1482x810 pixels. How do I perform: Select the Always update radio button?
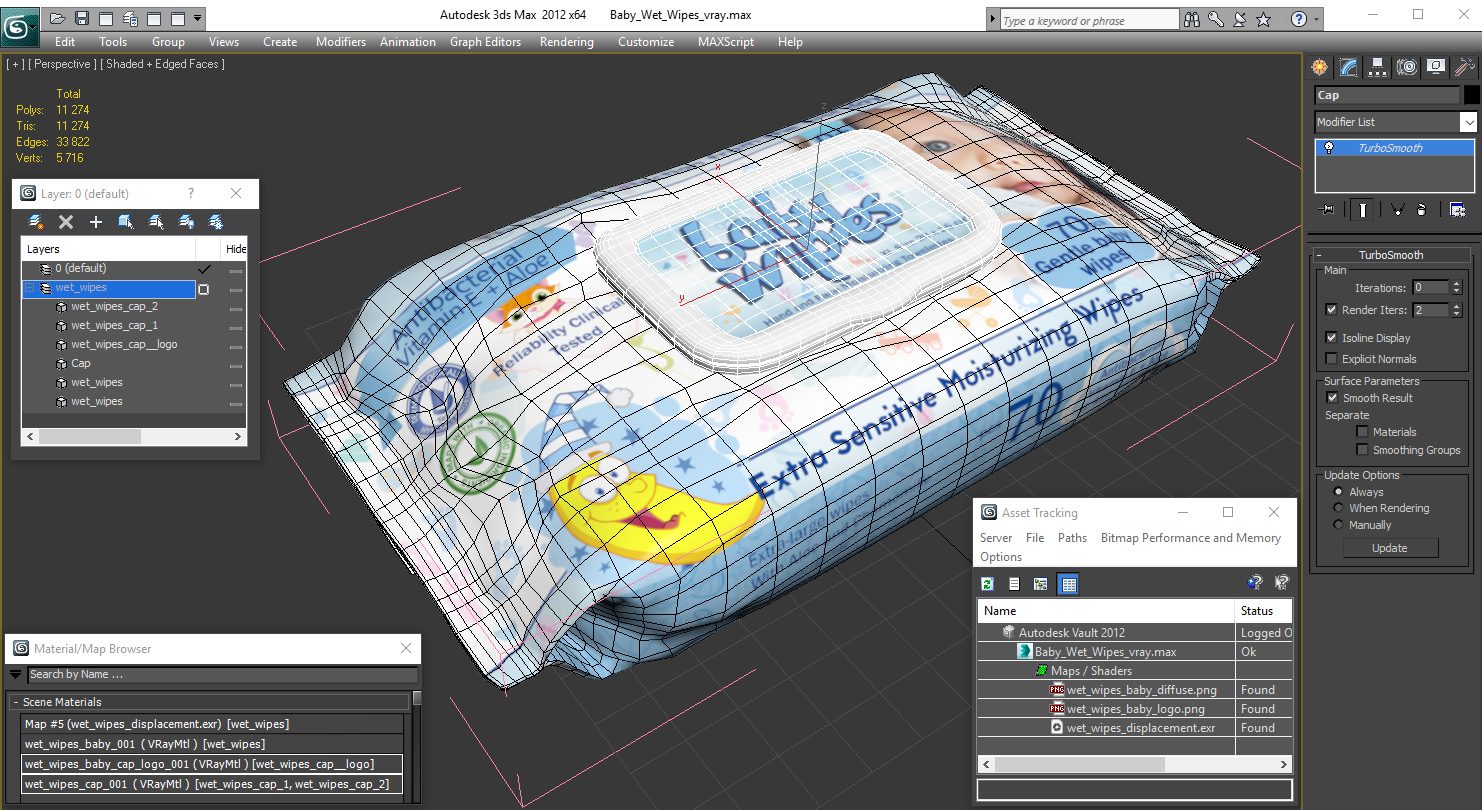click(1339, 492)
